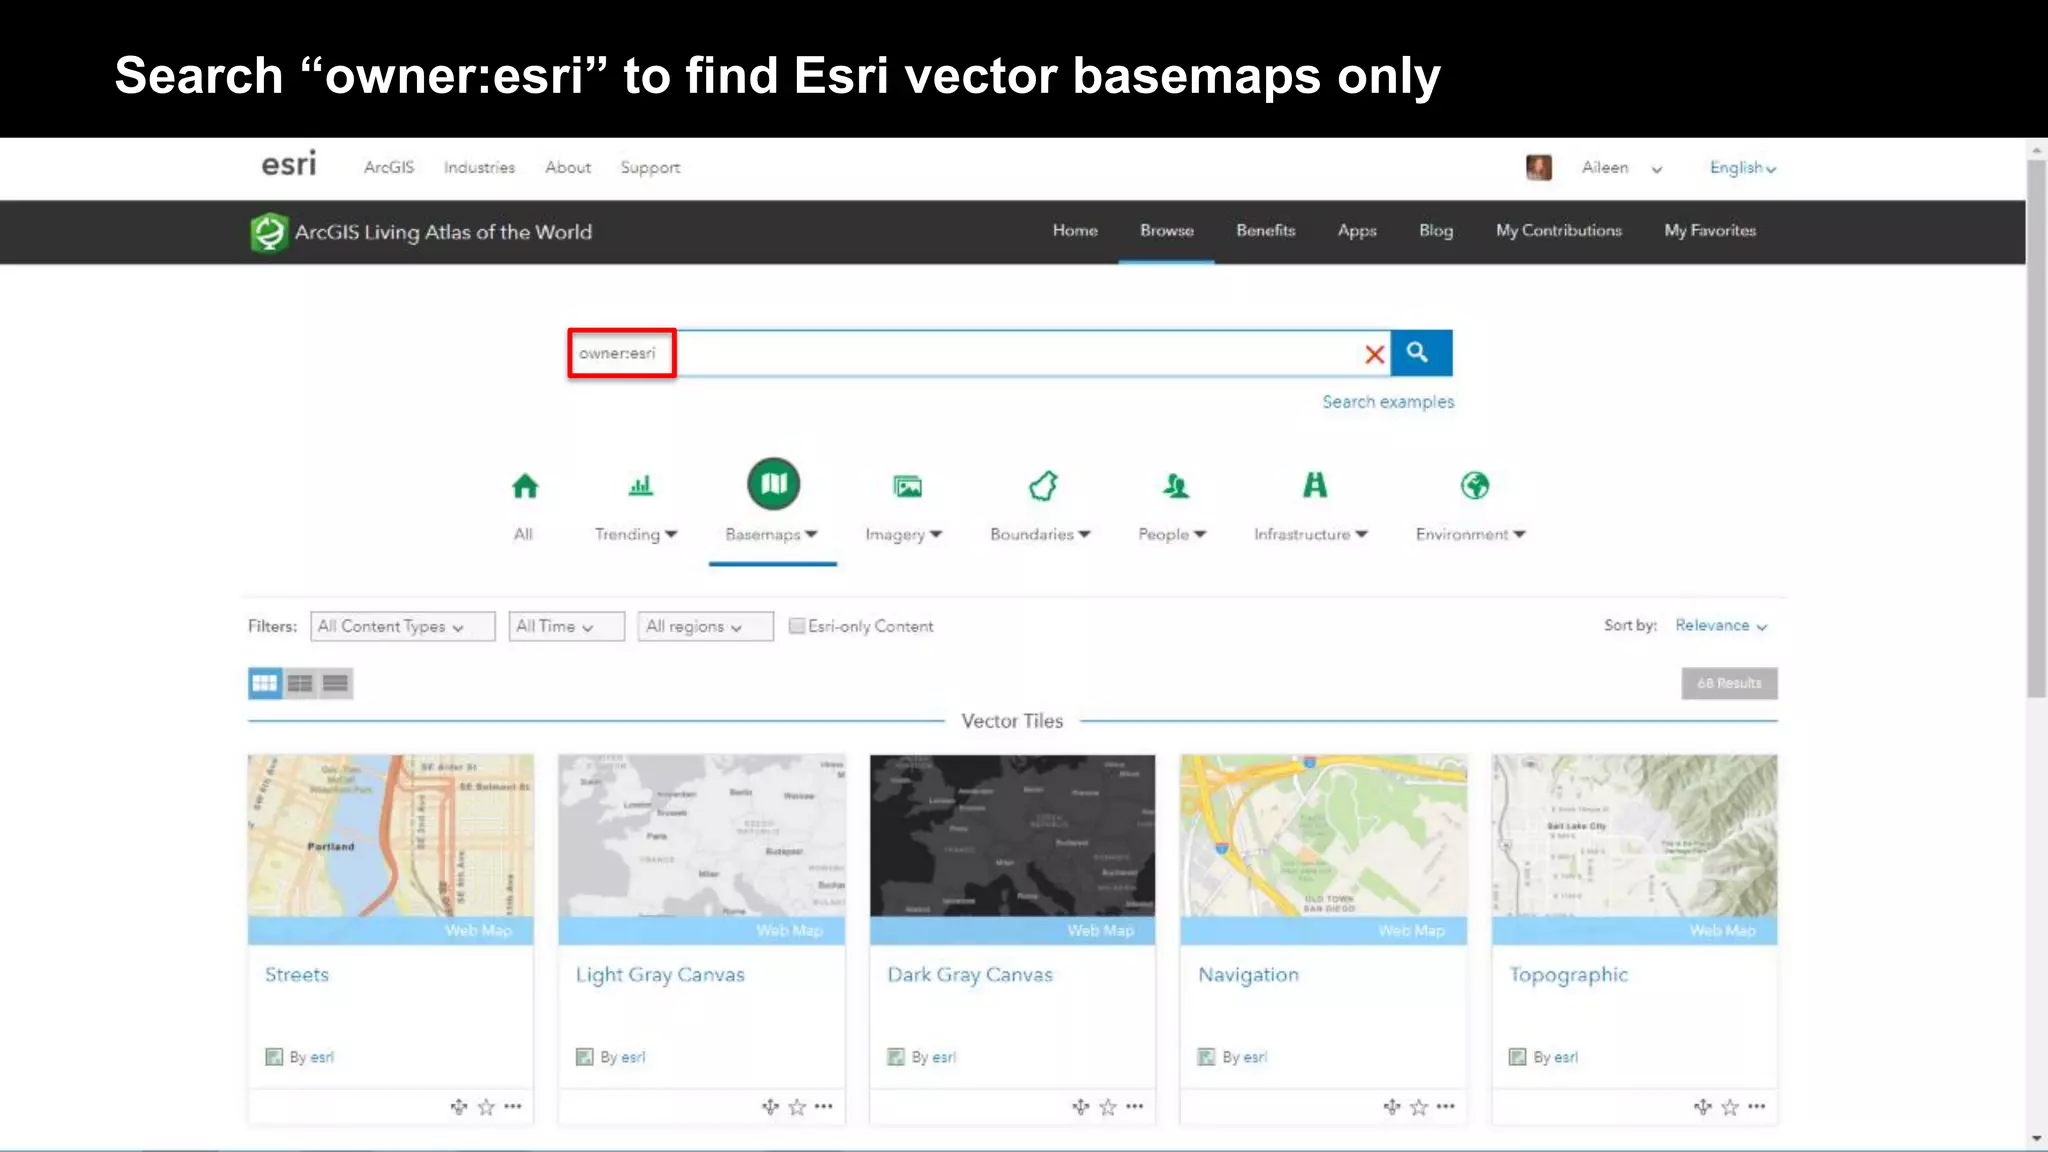The image size is (2048, 1152).
Task: Open ArcGIS top menu link
Action: click(x=389, y=167)
